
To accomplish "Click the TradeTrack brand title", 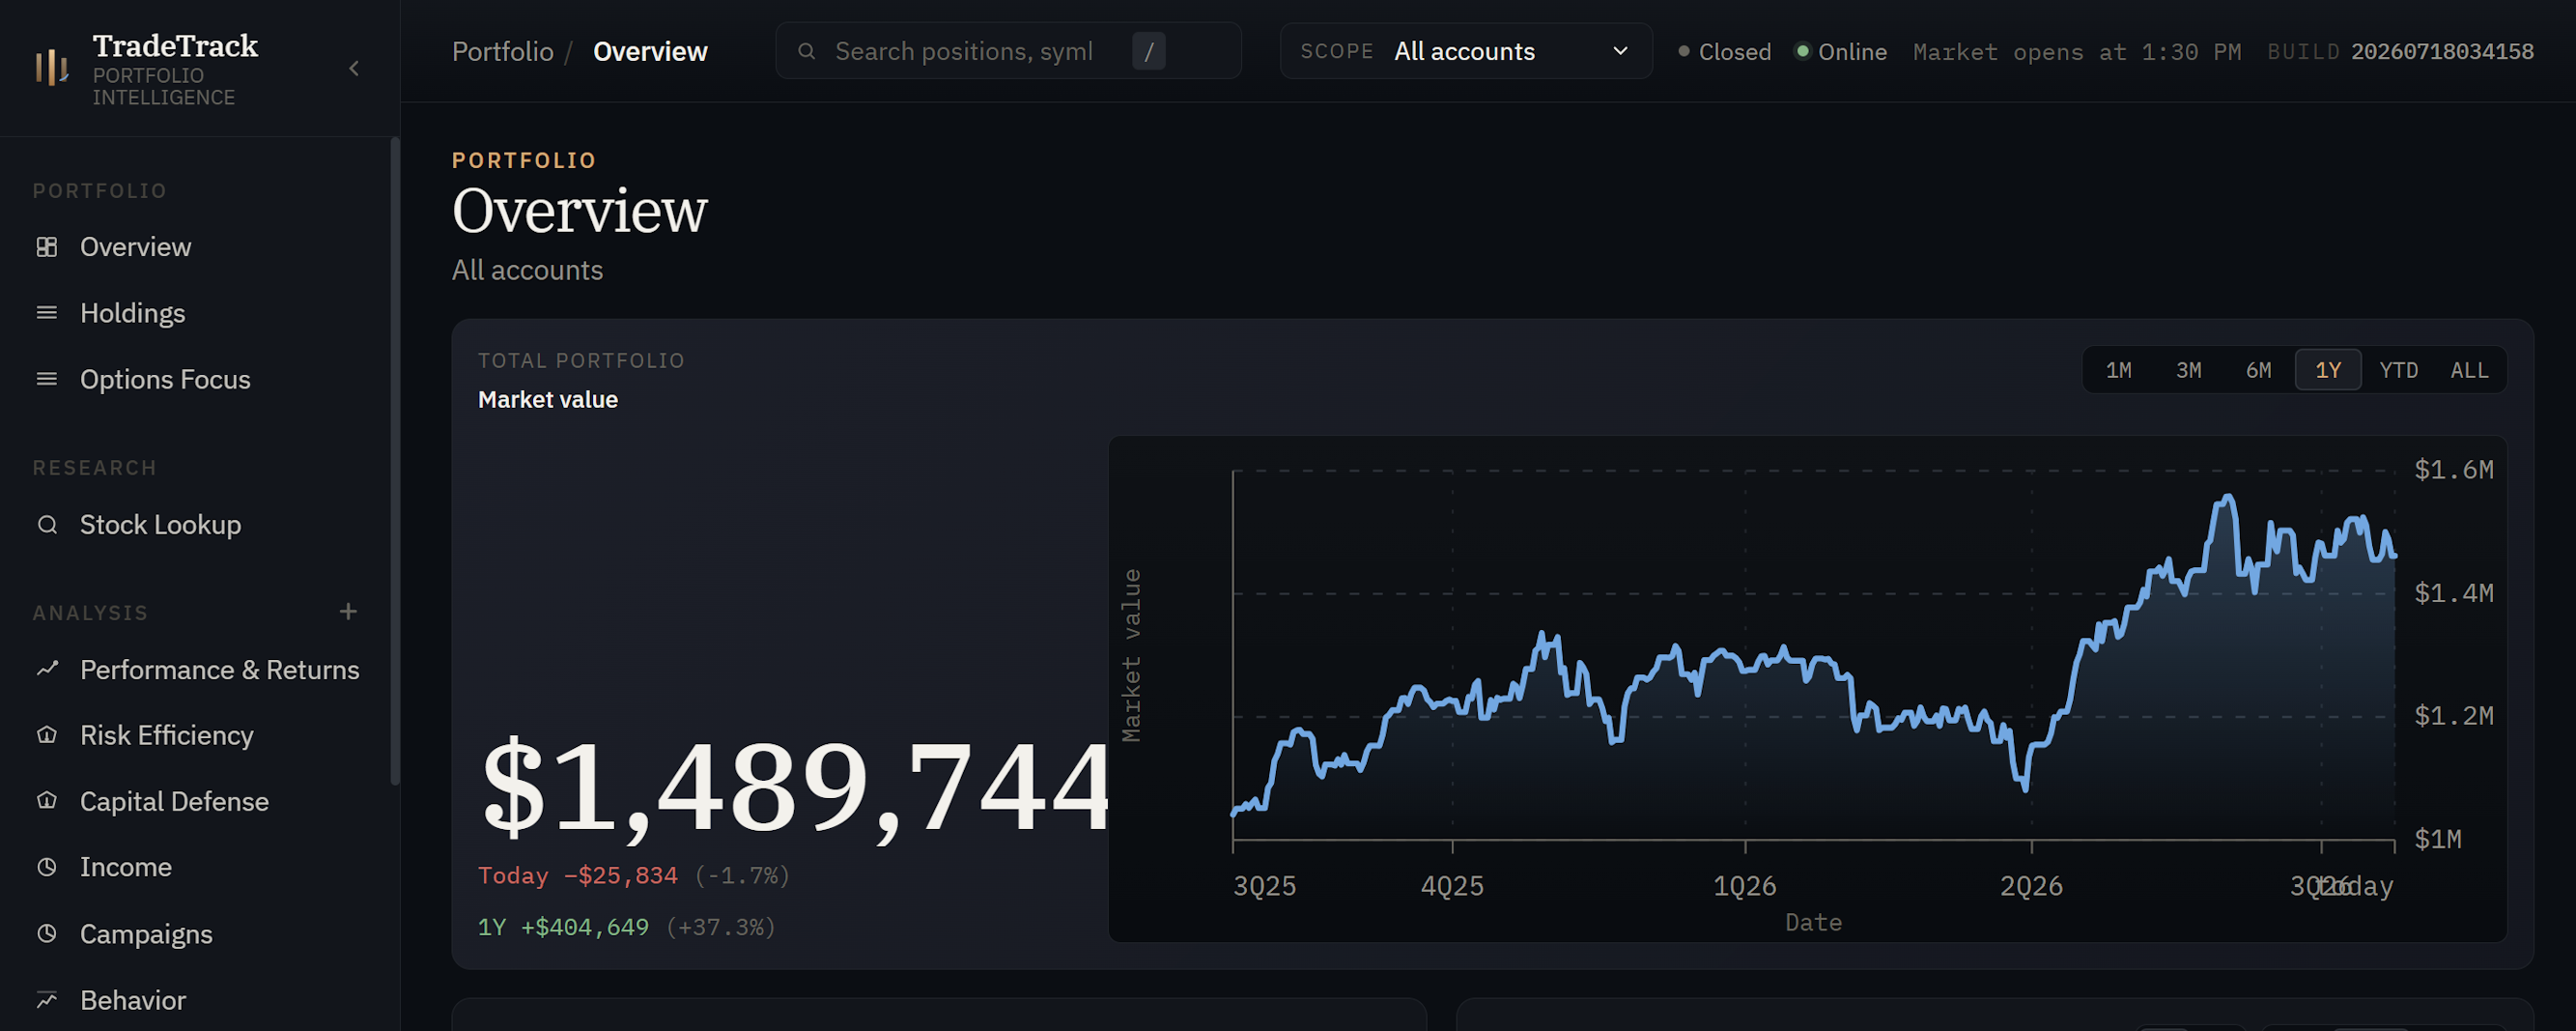I will [175, 45].
